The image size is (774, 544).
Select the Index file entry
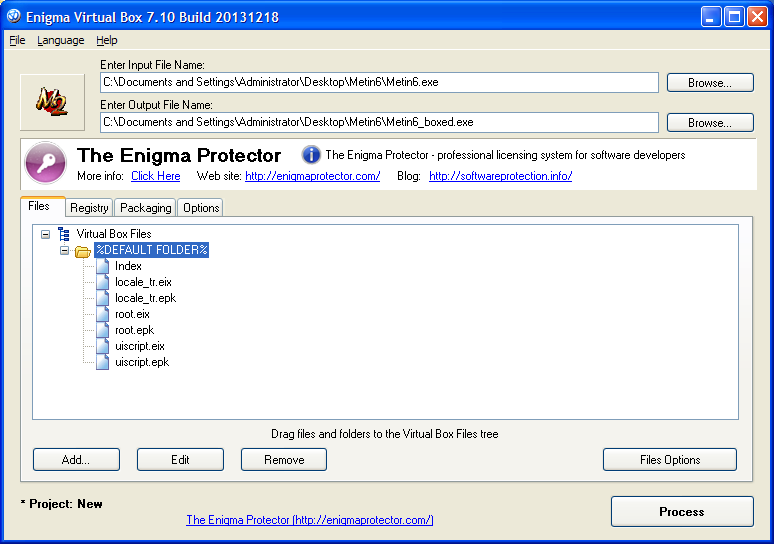(x=128, y=266)
